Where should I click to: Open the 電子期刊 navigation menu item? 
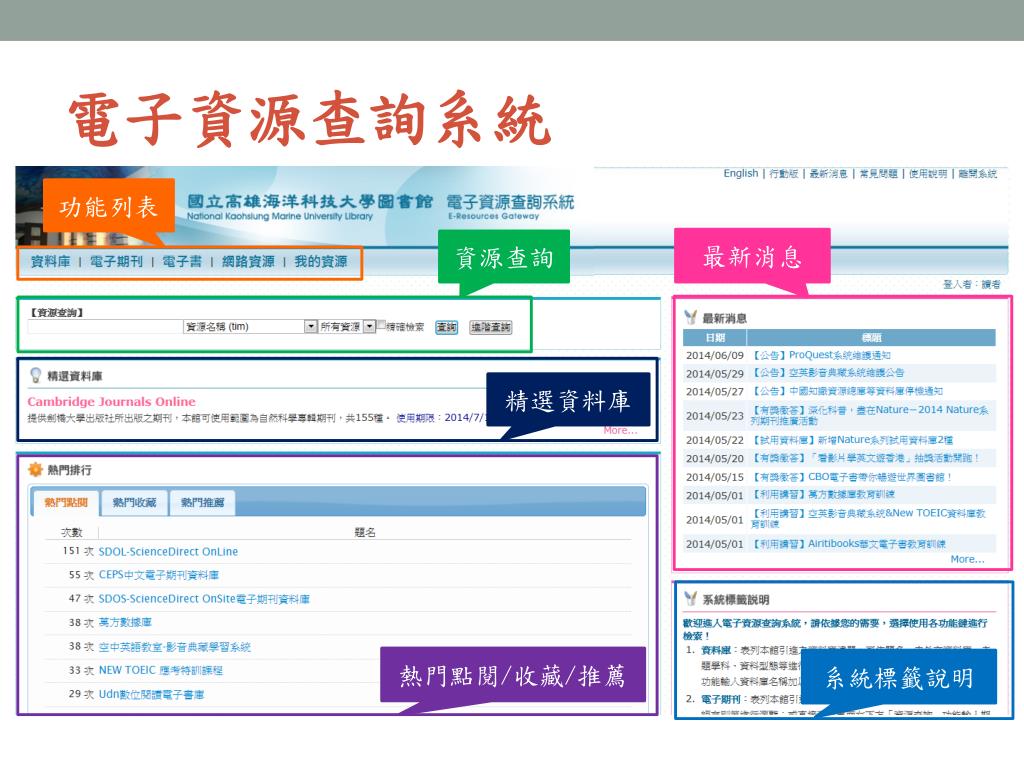[116, 262]
